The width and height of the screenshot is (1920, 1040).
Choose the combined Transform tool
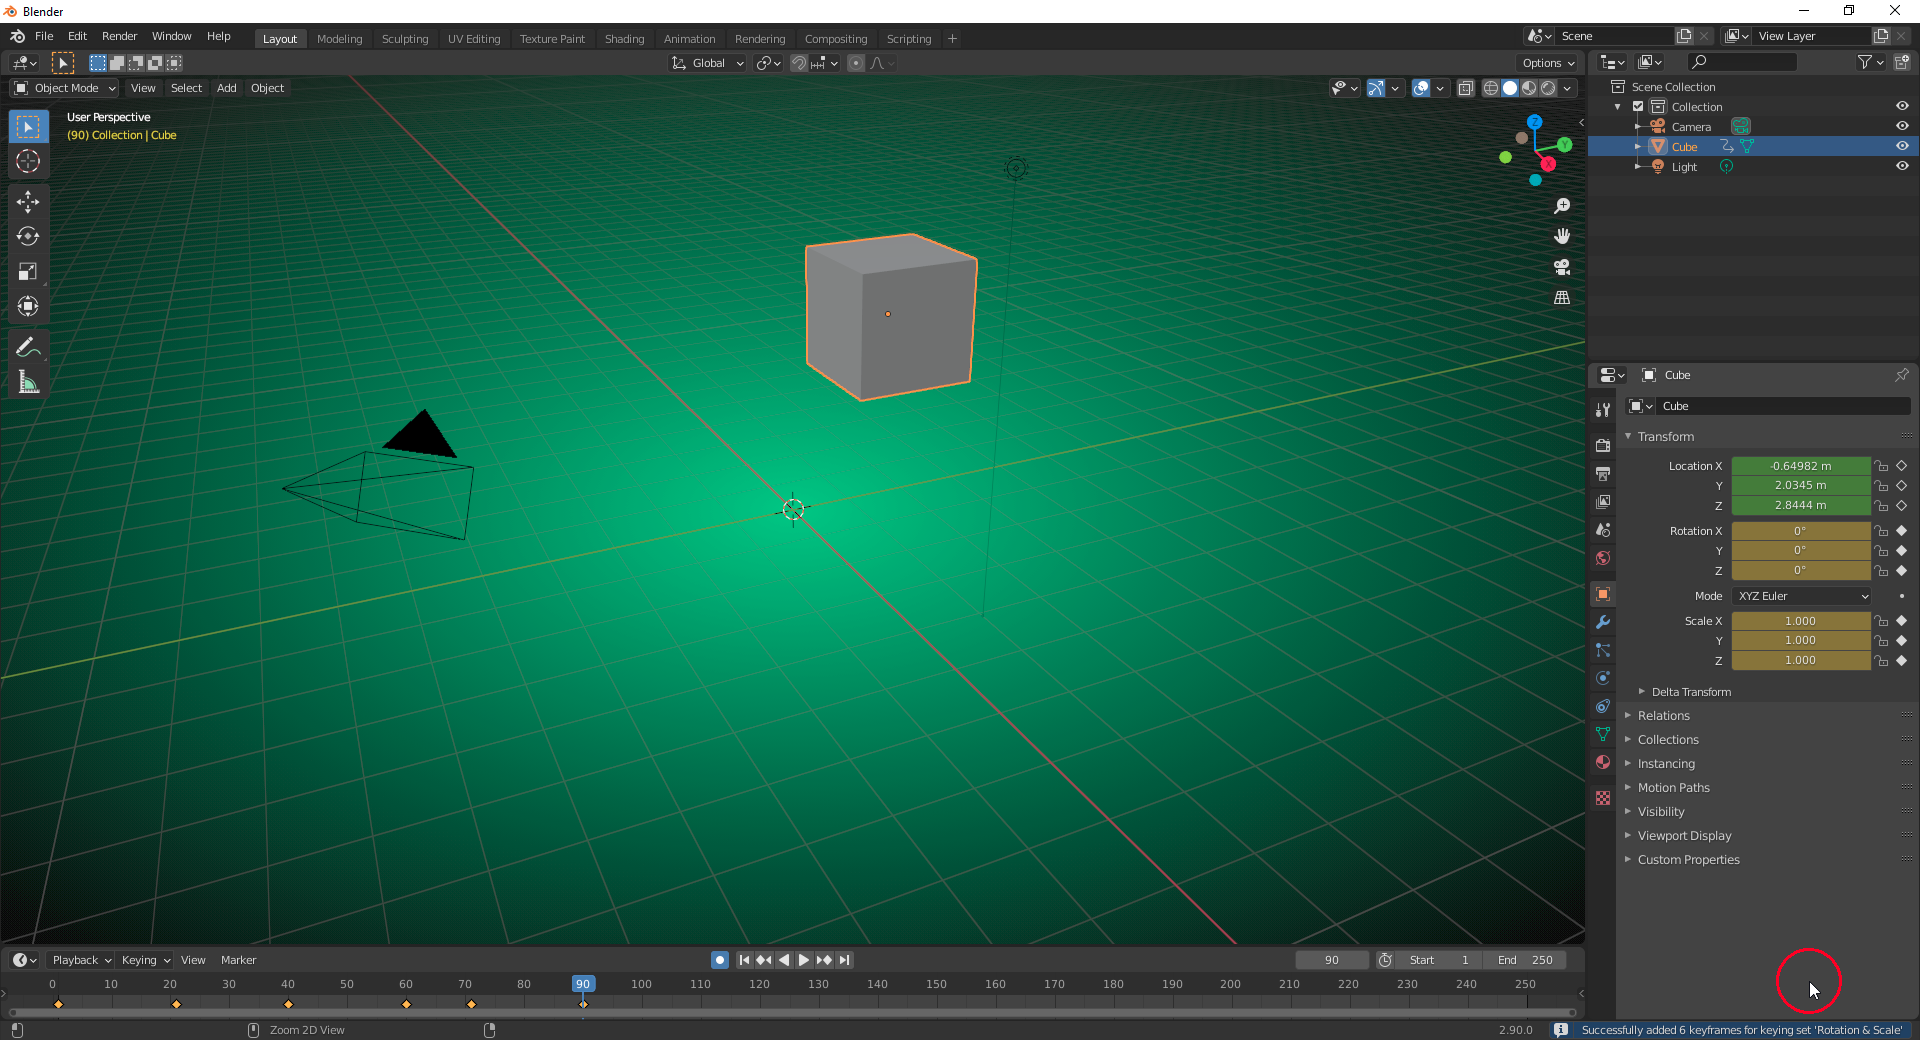point(28,307)
